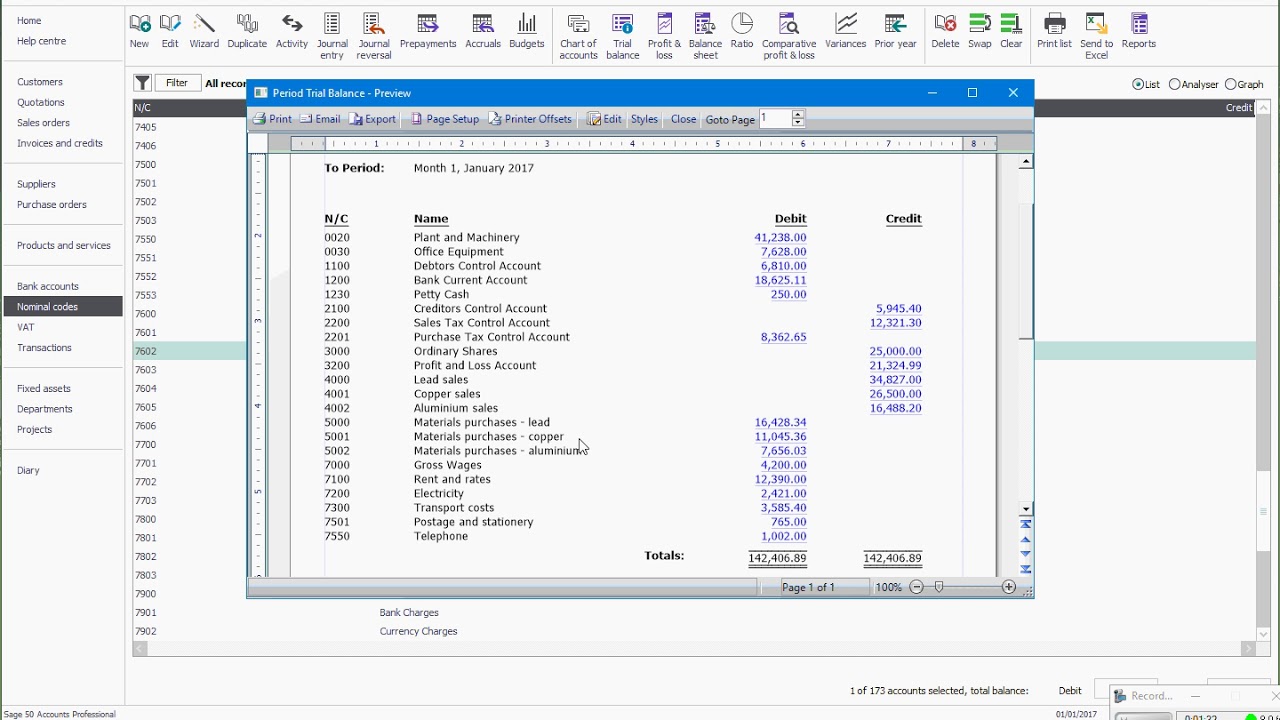
Task: Open the Accruals tool
Action: 483,31
